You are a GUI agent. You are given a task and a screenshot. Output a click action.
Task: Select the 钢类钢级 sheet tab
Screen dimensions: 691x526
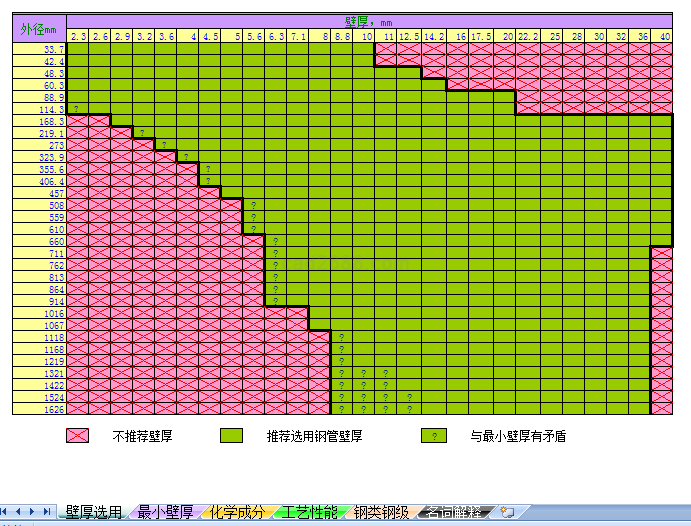point(381,512)
